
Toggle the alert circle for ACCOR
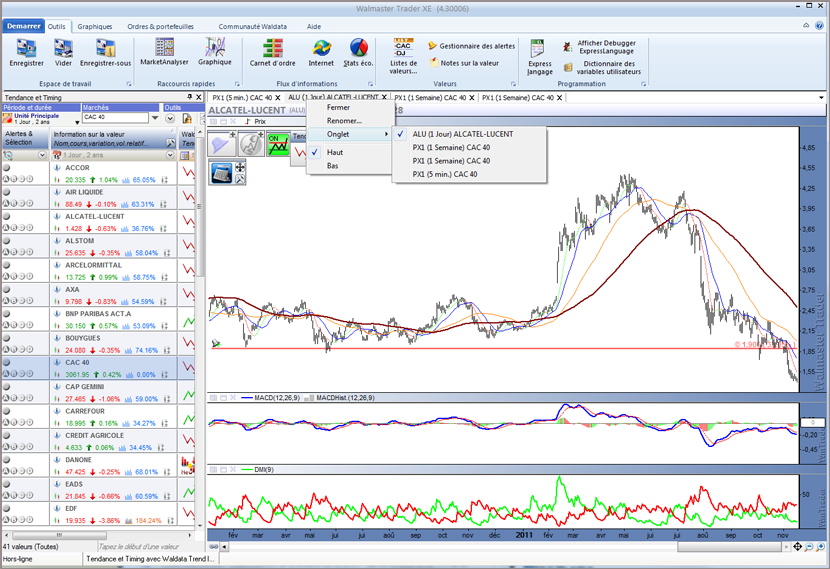[x=7, y=167]
